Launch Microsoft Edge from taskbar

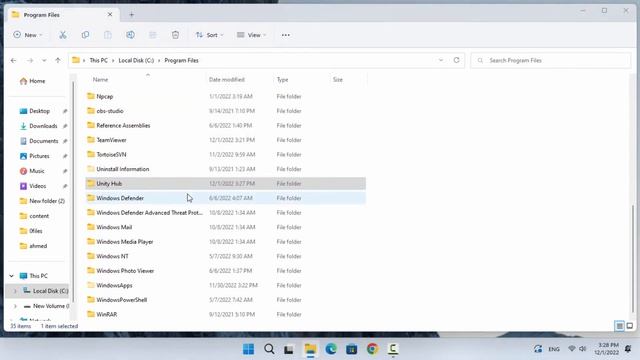[331, 349]
